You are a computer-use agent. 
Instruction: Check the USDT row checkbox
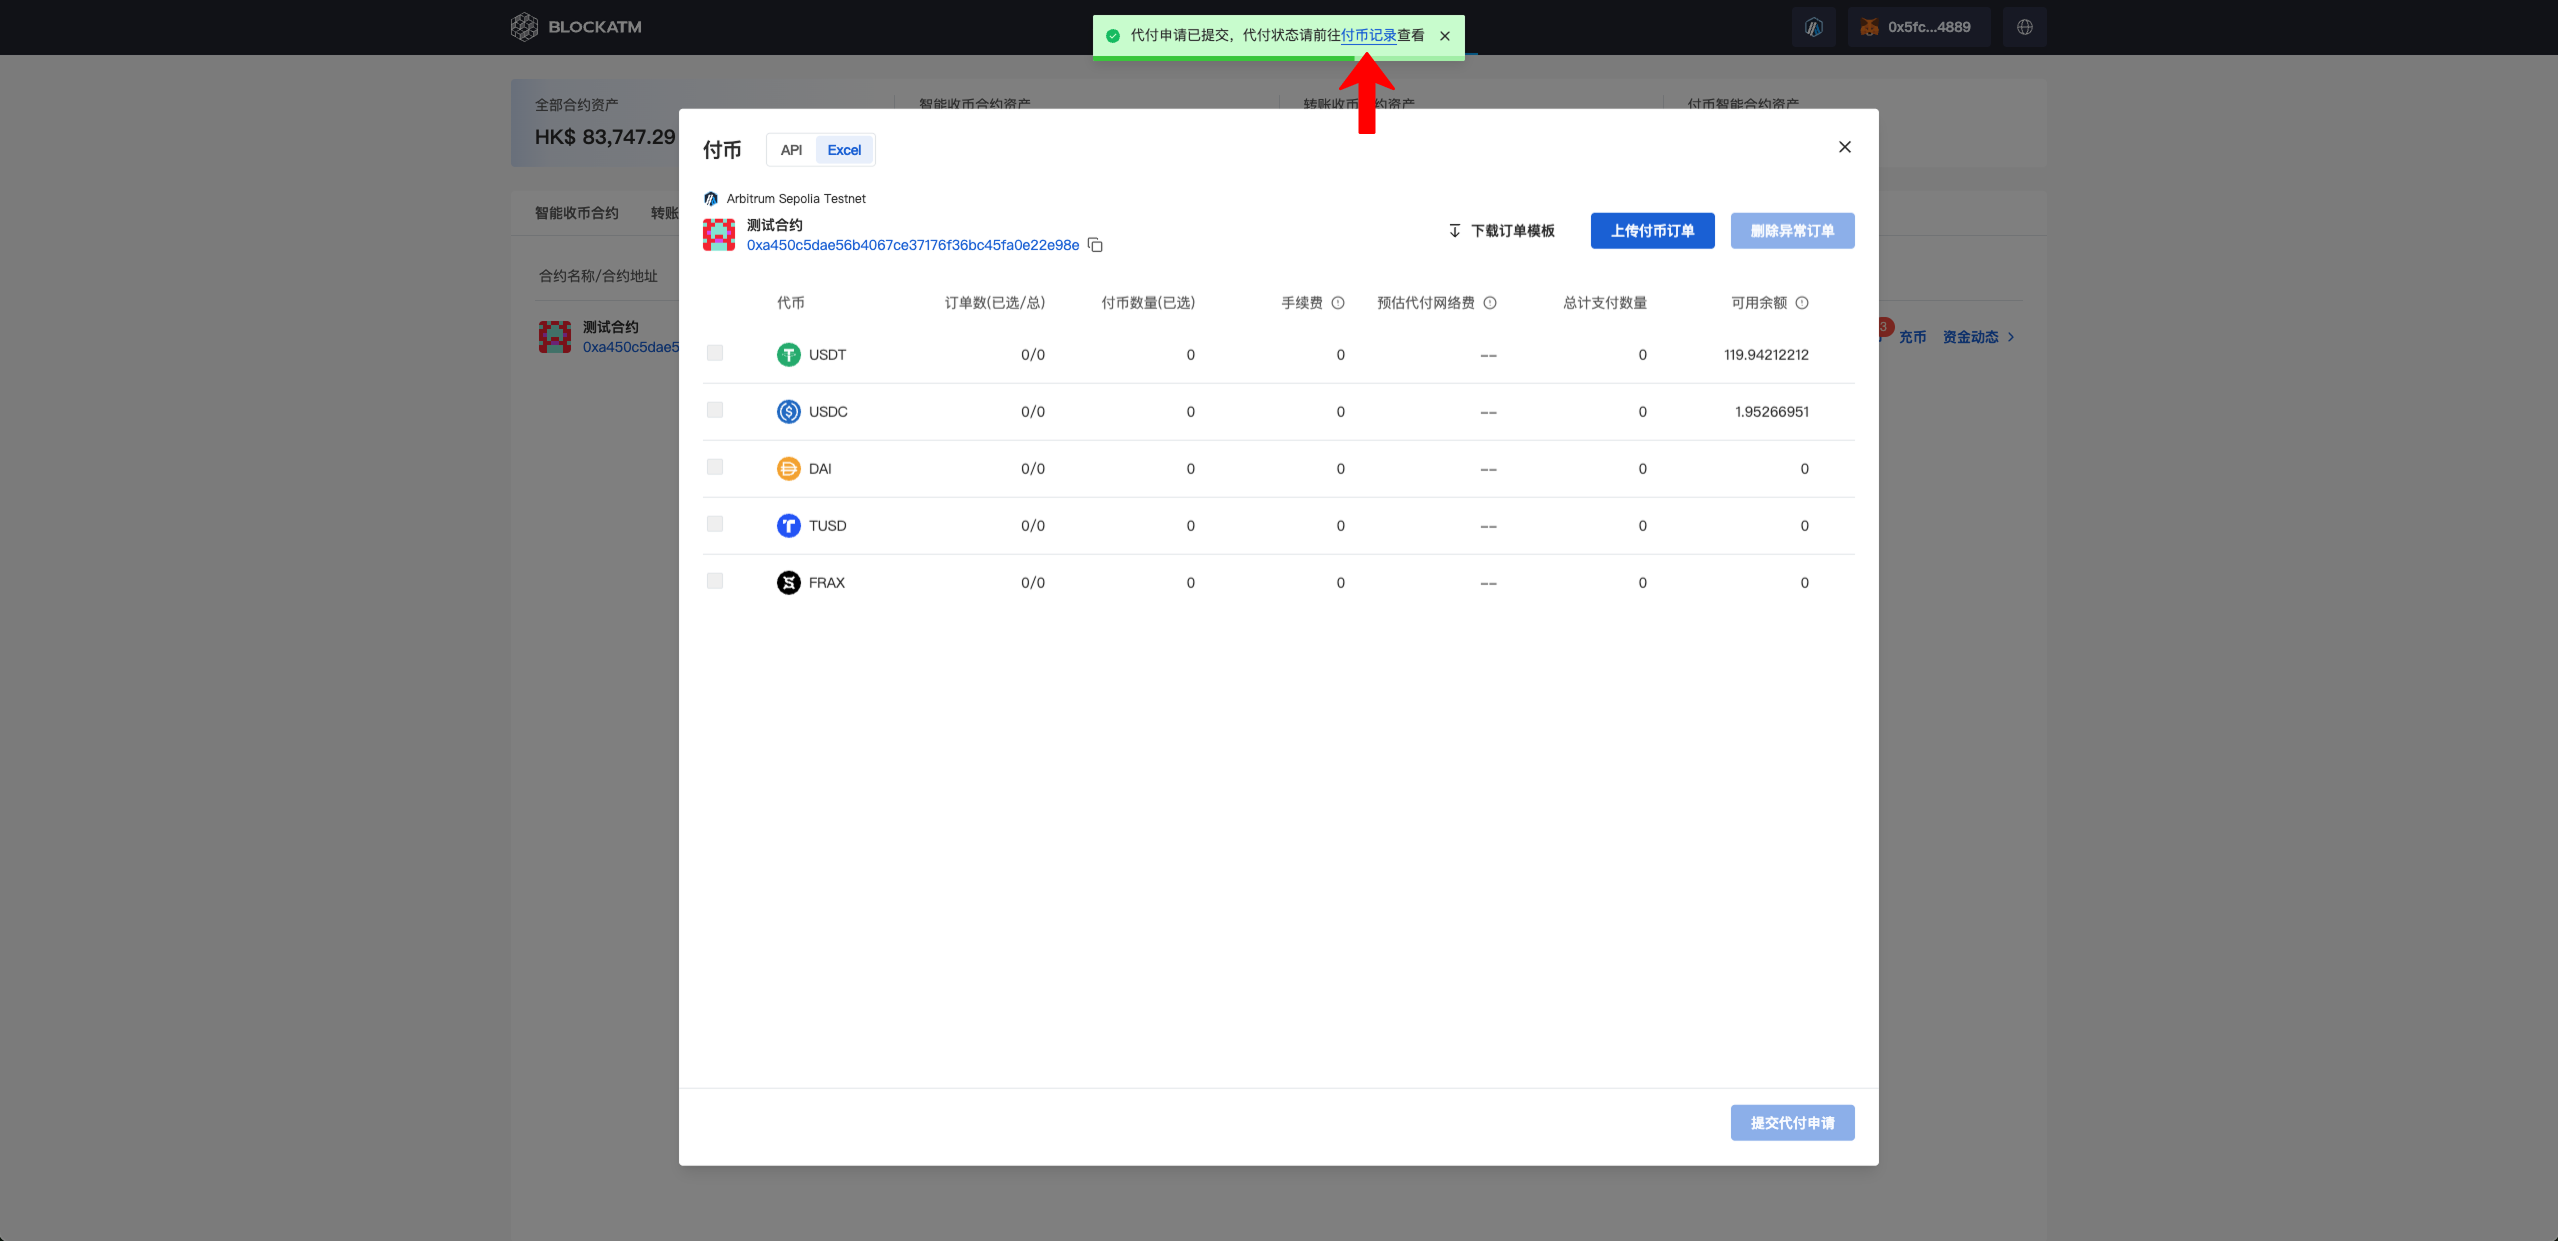(x=714, y=353)
